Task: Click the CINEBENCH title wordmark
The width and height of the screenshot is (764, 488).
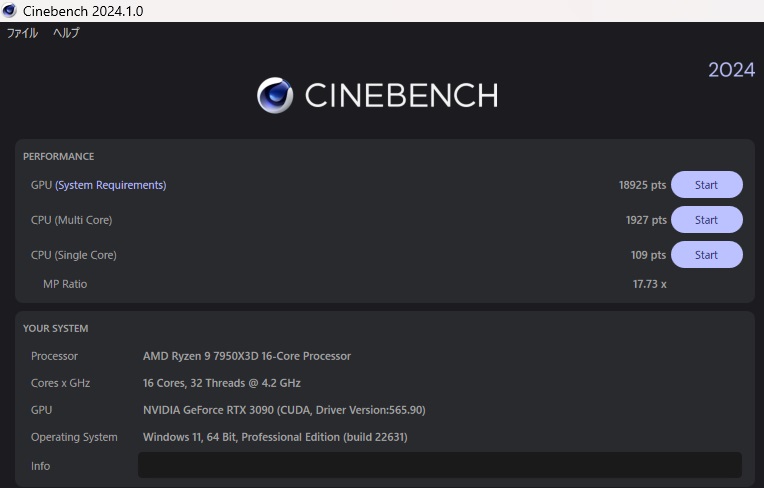Action: click(x=401, y=95)
